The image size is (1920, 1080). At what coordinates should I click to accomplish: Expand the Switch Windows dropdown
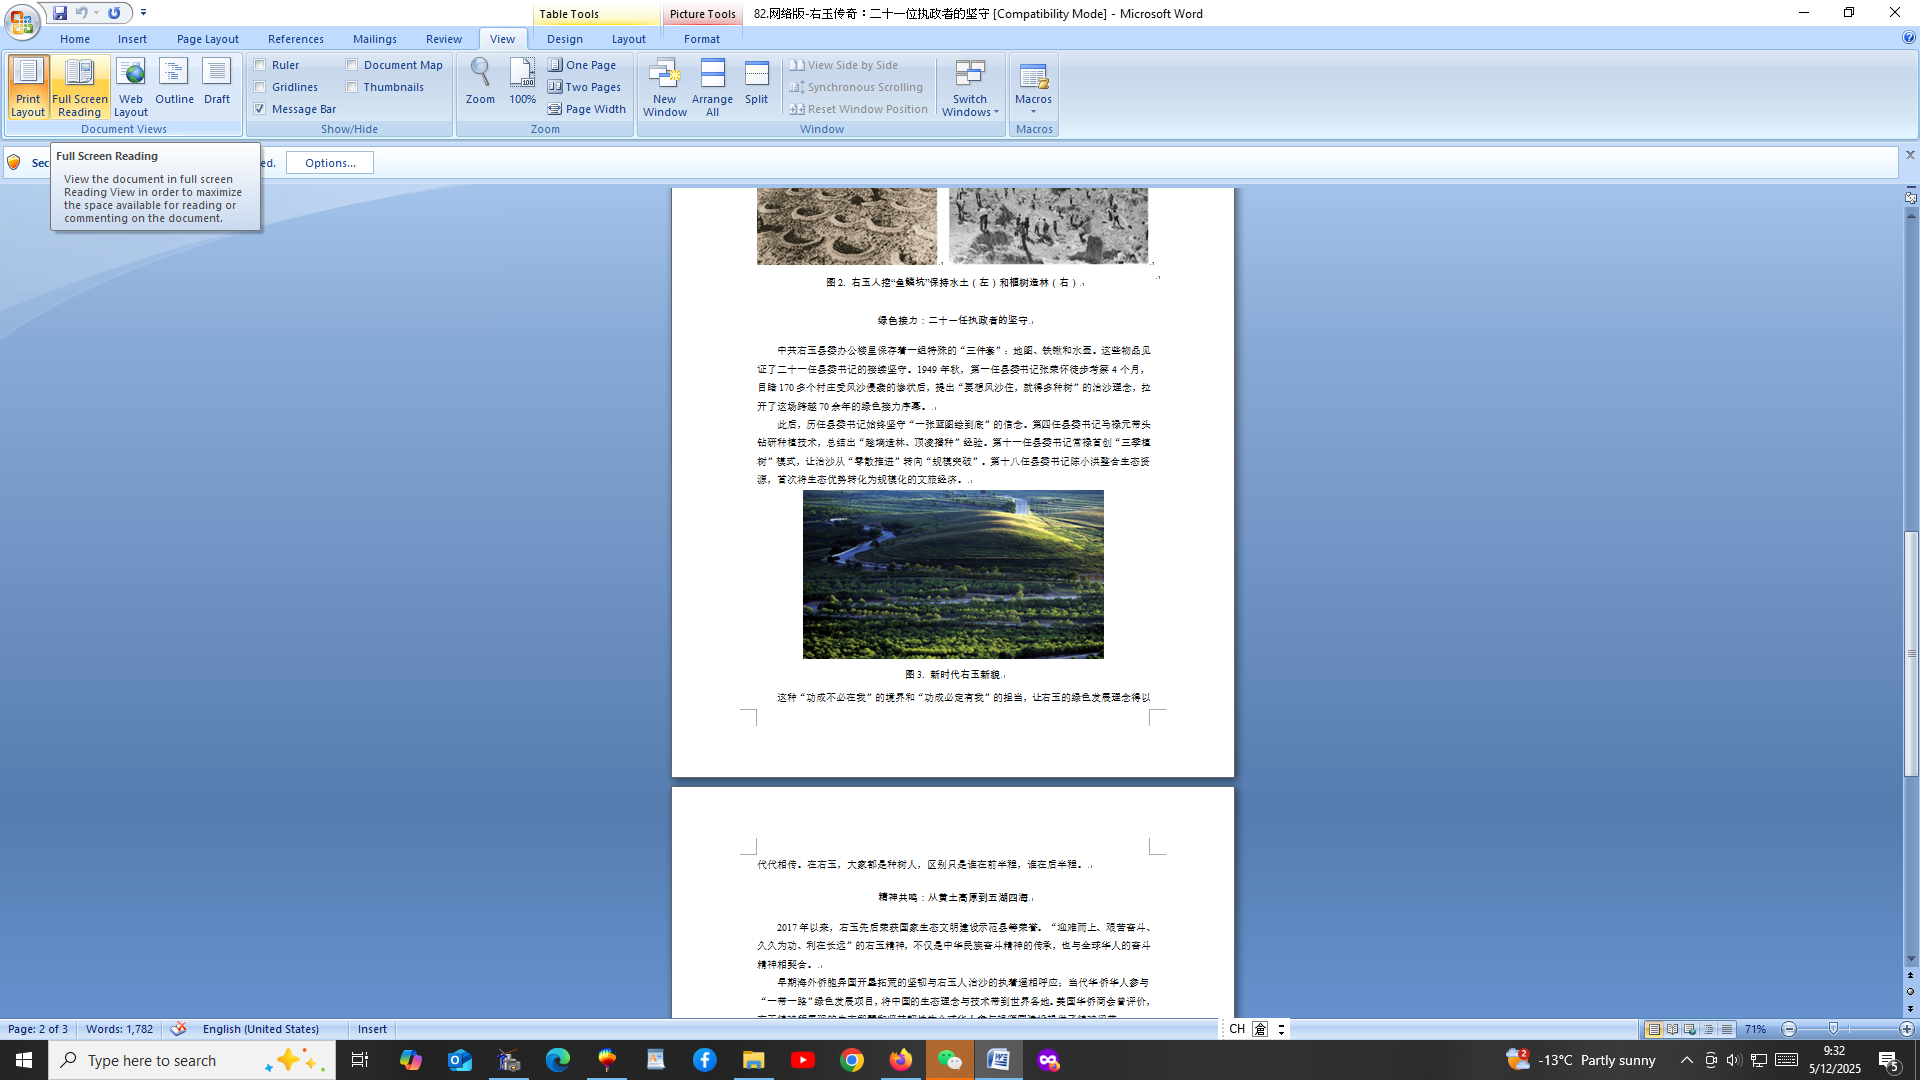pyautogui.click(x=969, y=88)
